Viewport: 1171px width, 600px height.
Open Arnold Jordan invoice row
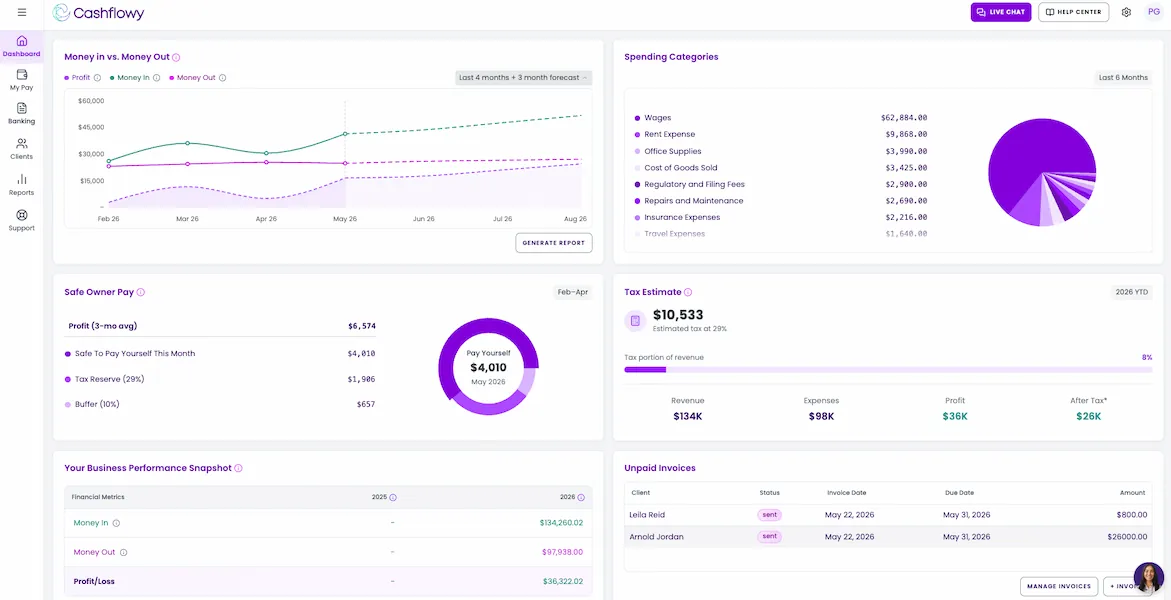[x=888, y=536]
